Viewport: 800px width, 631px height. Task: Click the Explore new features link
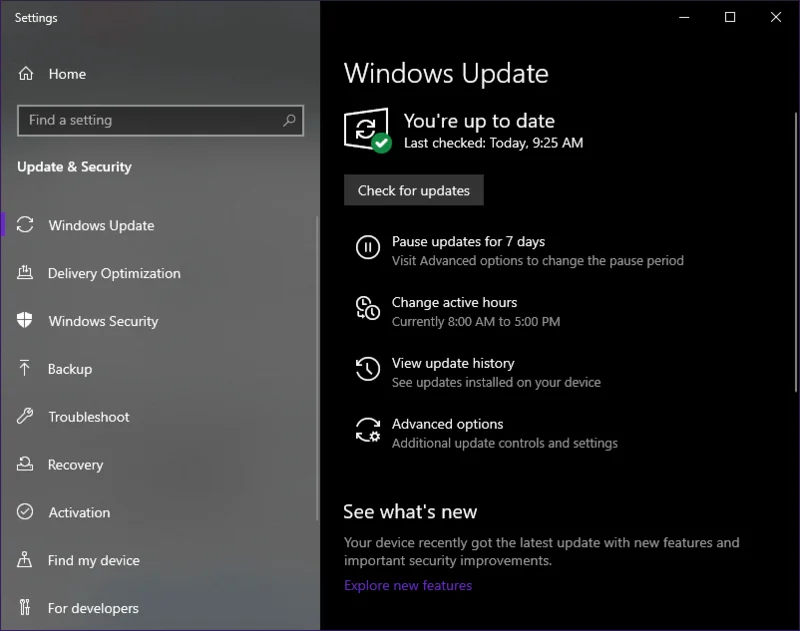(408, 586)
